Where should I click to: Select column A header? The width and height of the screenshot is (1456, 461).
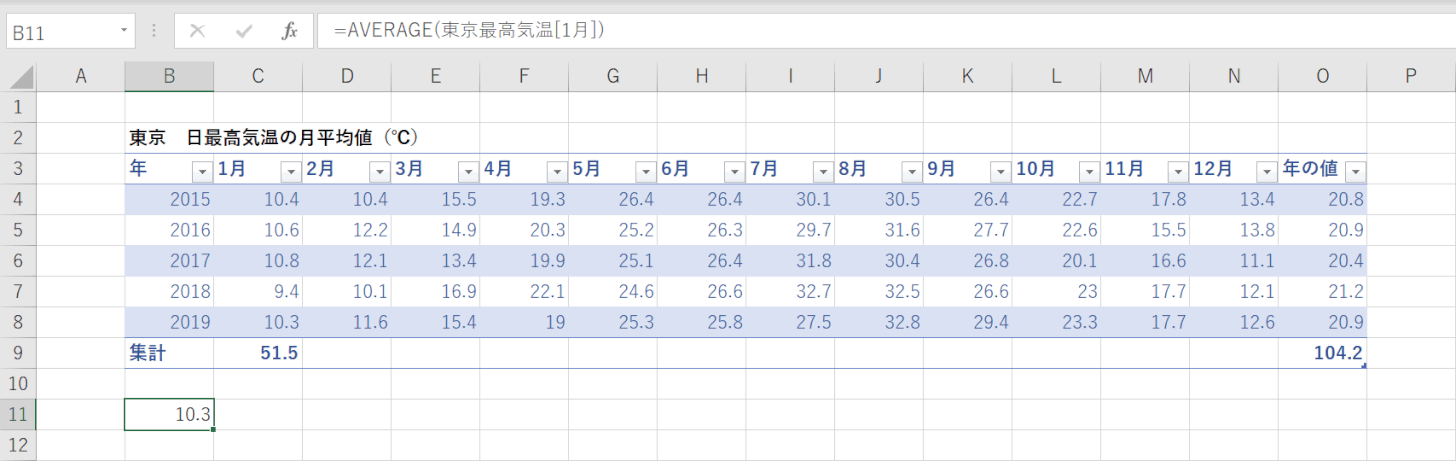point(81,77)
